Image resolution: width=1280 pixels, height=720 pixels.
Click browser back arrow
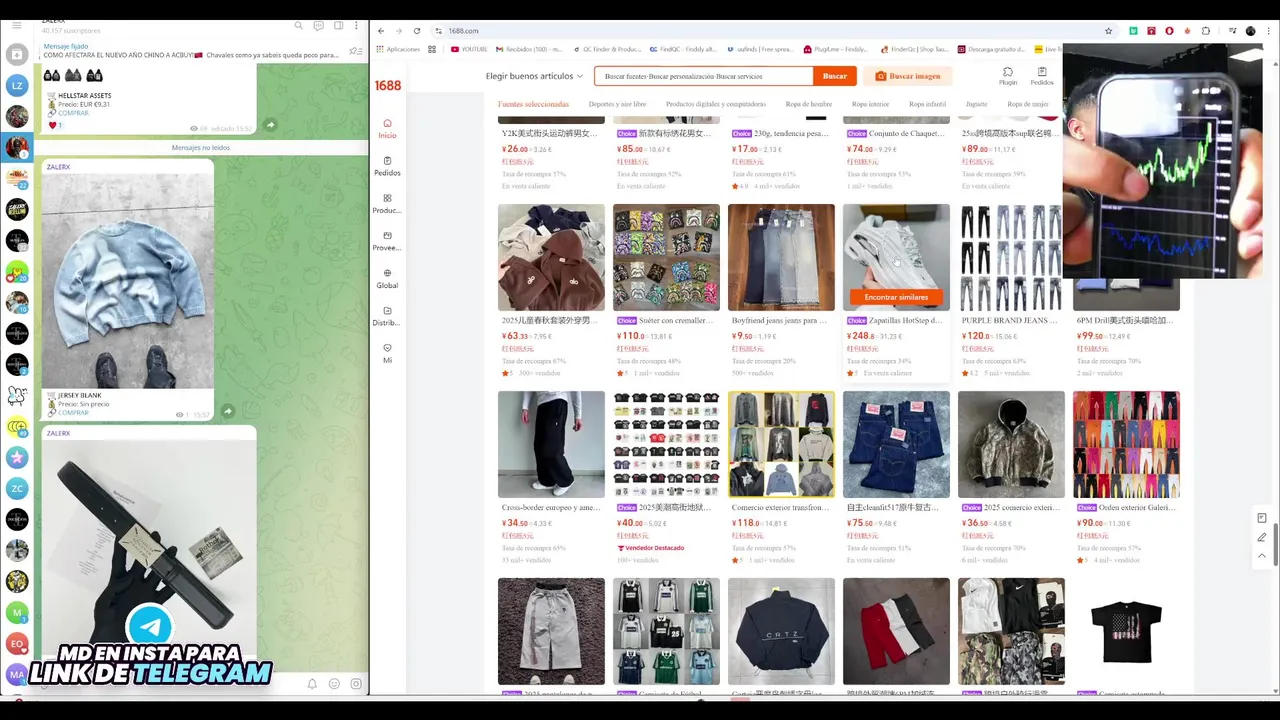coord(381,31)
